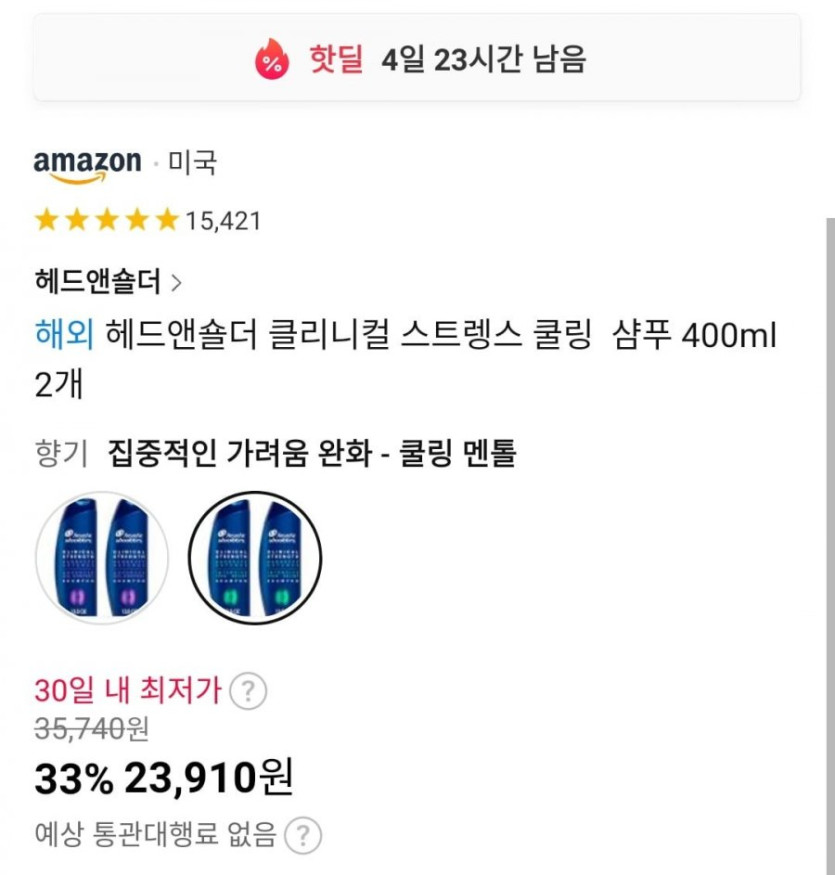Viewport: 835px width, 875px height.
Task: Tap the 예상 통관대행료 없음 text
Action: [155, 833]
